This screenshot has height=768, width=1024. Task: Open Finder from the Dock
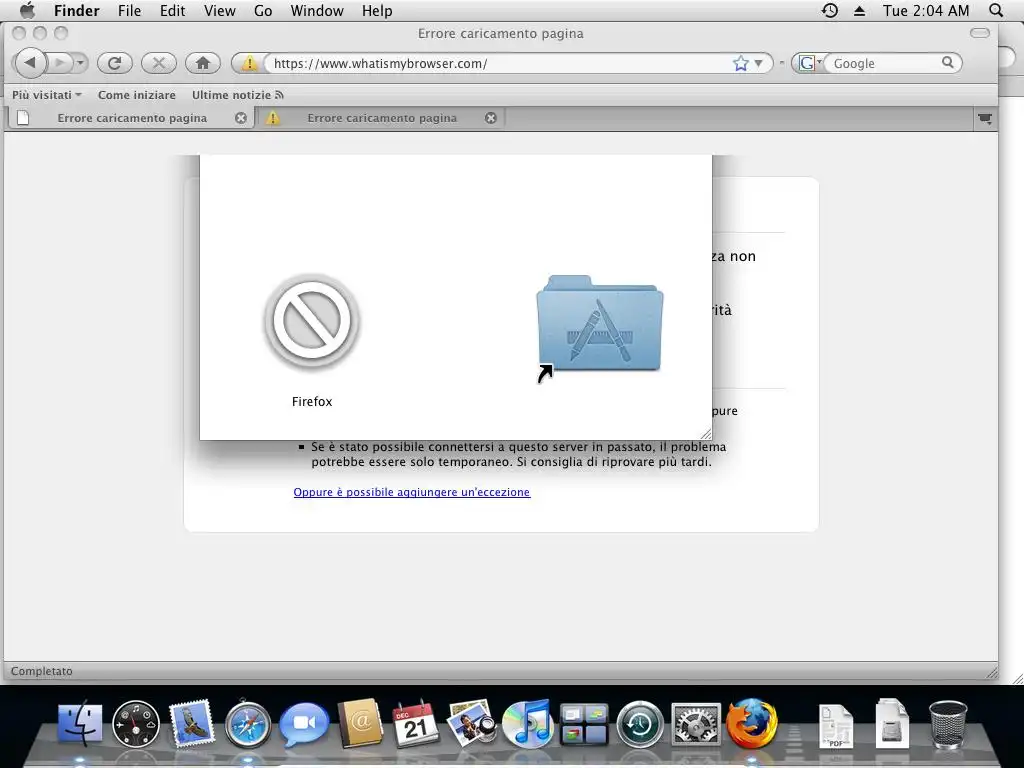[x=80, y=724]
